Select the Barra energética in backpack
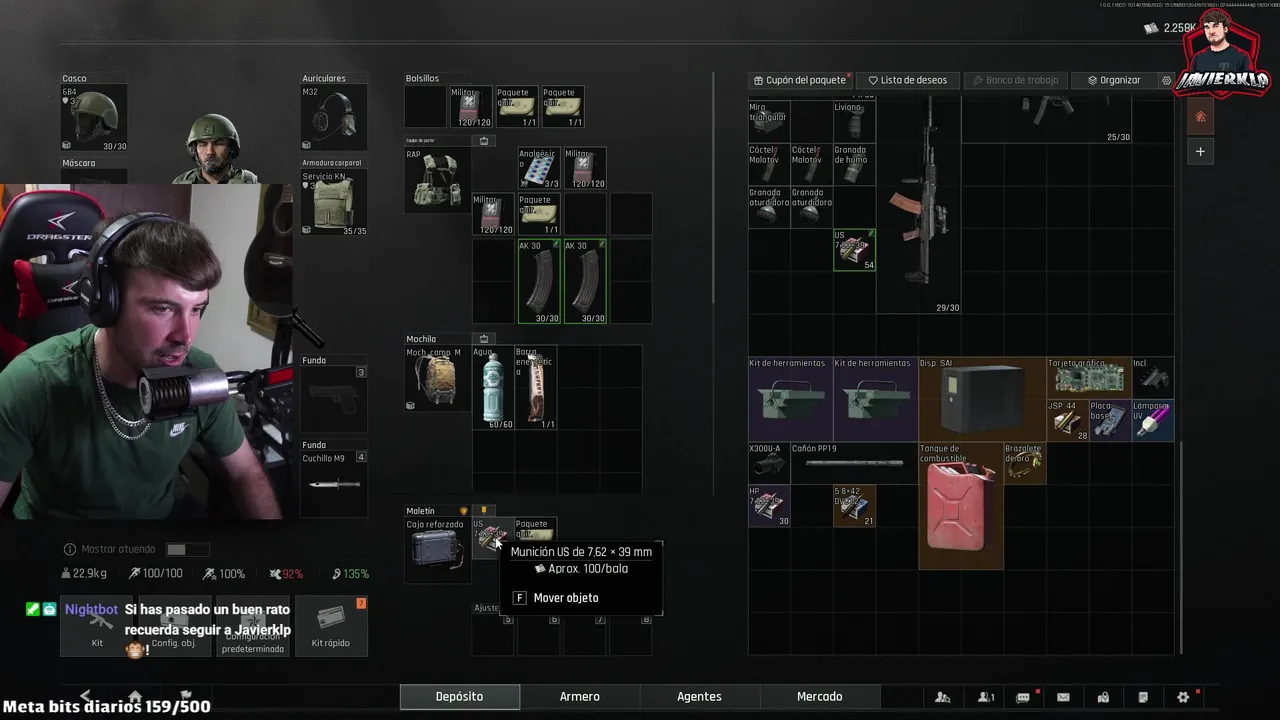 [535, 388]
